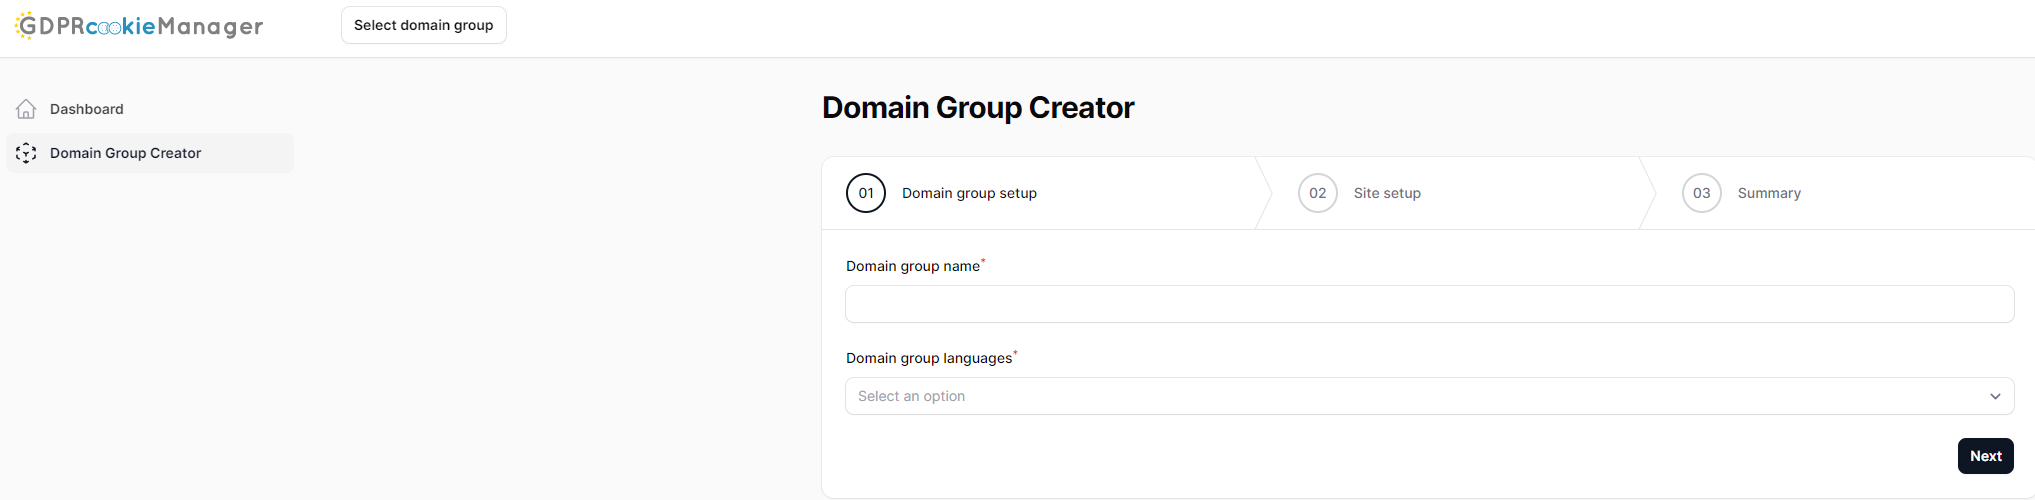Click the Domain Group Creator sidebar icon
The height and width of the screenshot is (500, 2035).
click(x=26, y=153)
